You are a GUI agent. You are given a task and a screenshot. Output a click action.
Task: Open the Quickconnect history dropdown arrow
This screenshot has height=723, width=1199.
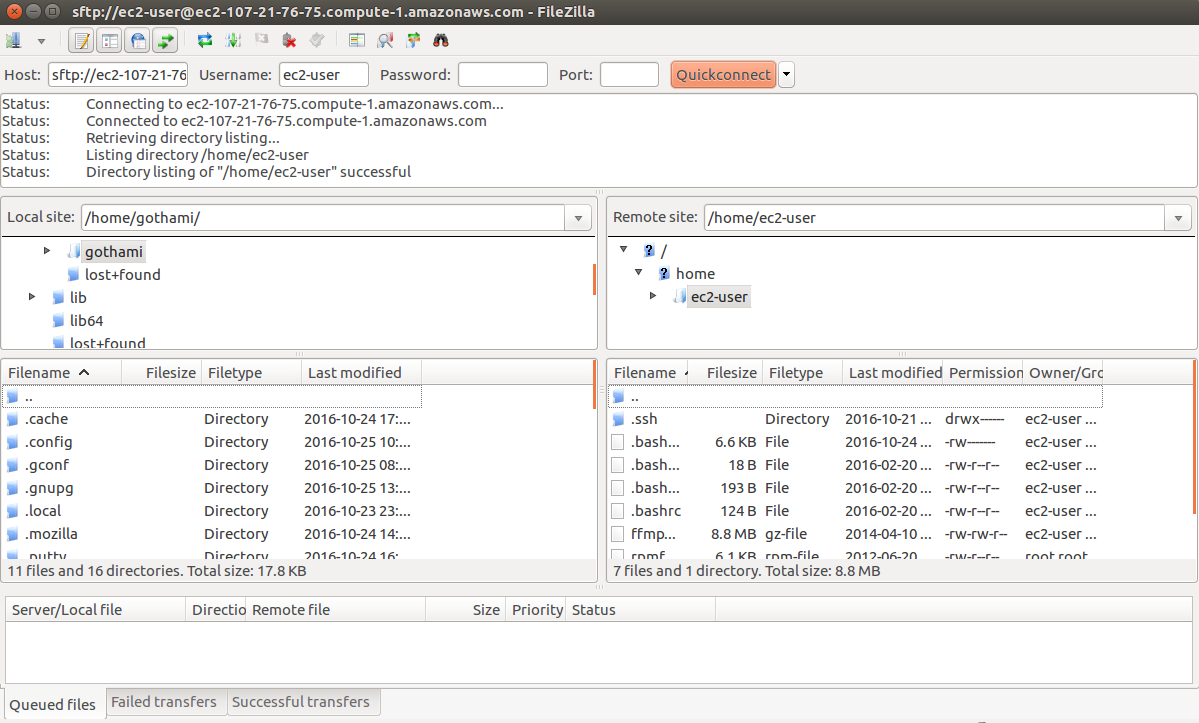[786, 75]
